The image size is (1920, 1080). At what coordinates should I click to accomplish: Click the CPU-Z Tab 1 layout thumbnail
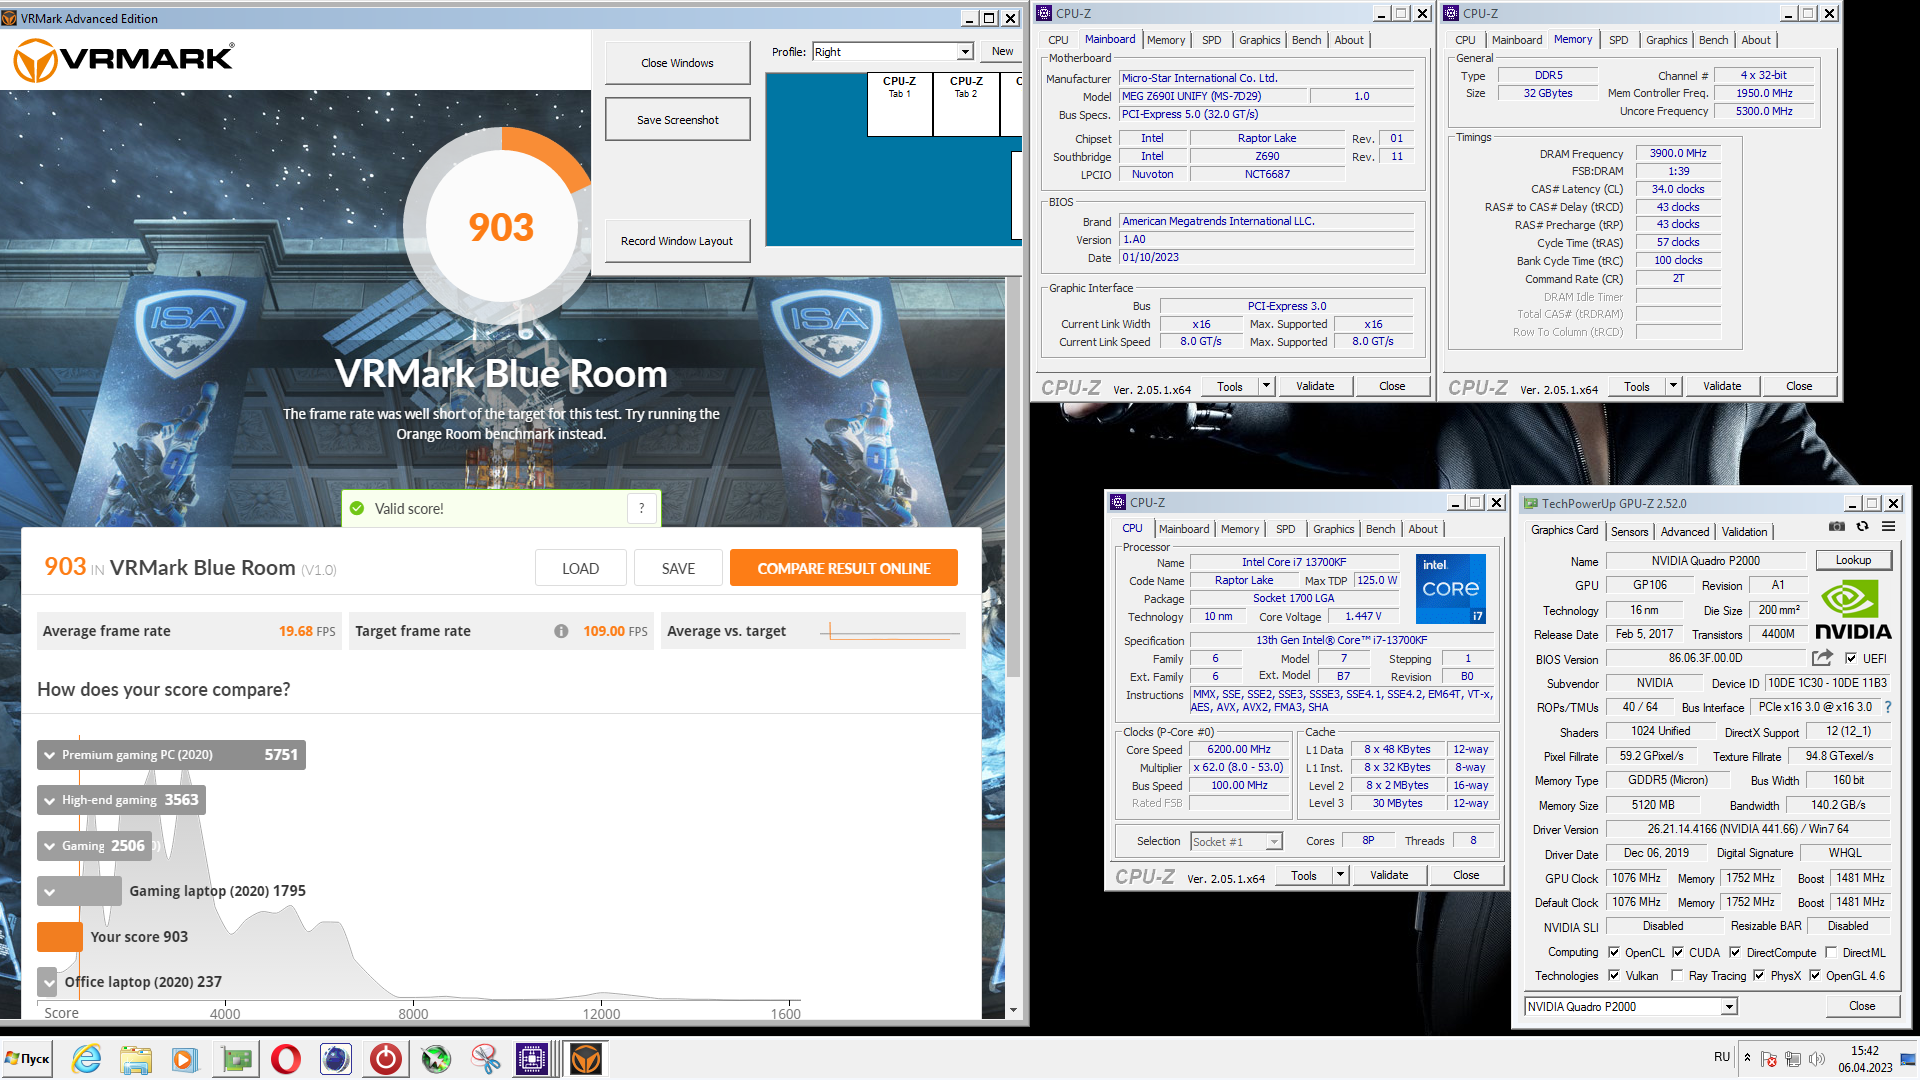click(899, 104)
